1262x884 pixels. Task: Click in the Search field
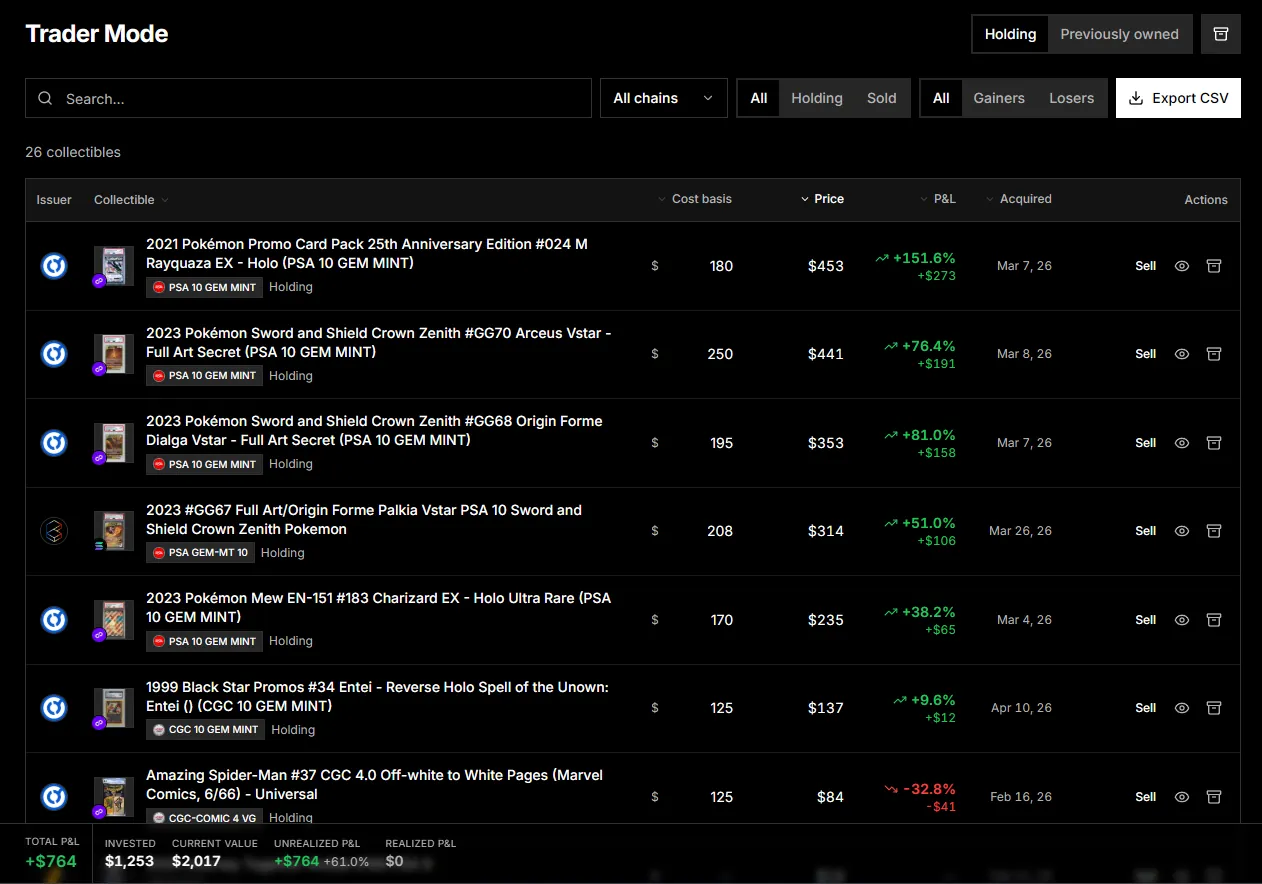tap(308, 98)
